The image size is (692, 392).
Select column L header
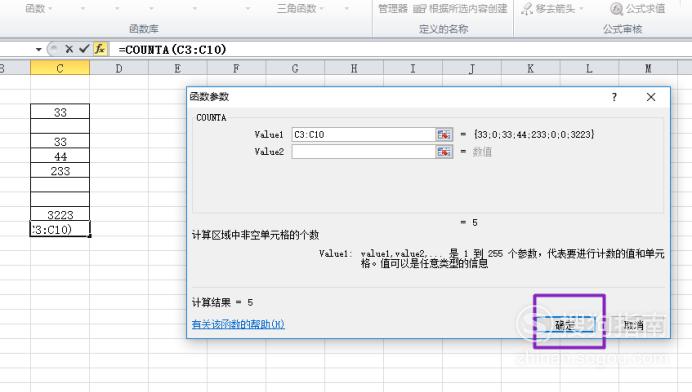(x=589, y=68)
